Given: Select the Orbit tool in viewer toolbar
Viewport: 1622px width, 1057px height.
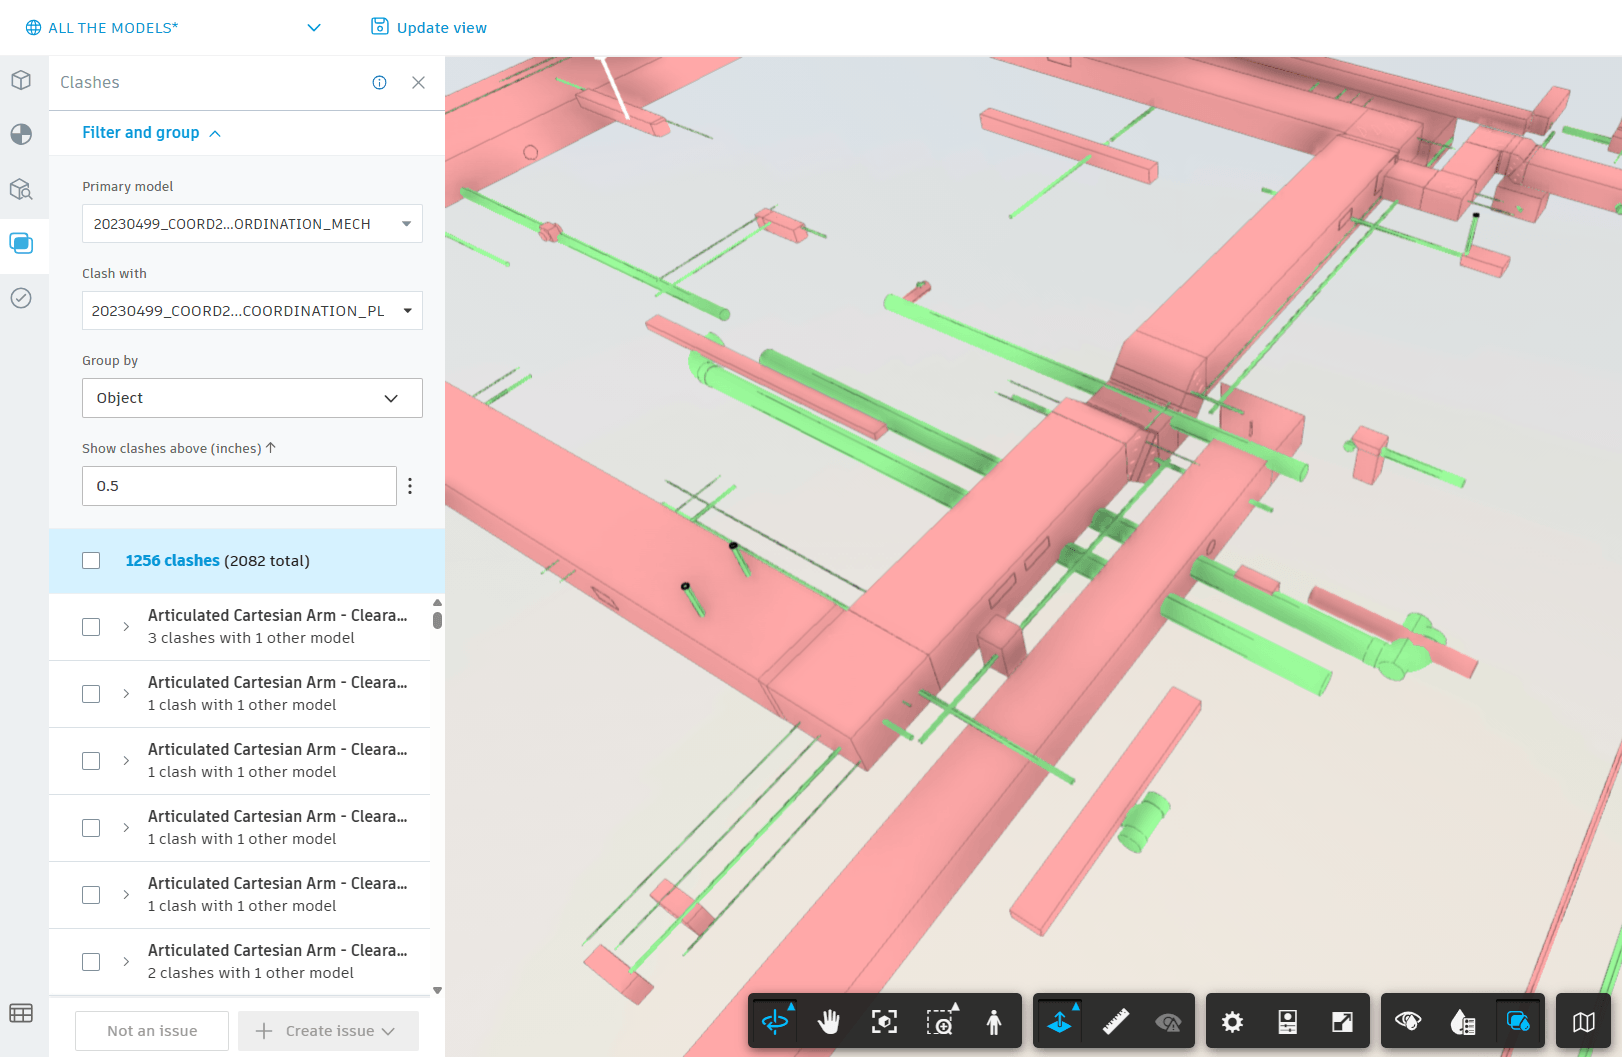Looking at the screenshot, I should click(775, 1021).
